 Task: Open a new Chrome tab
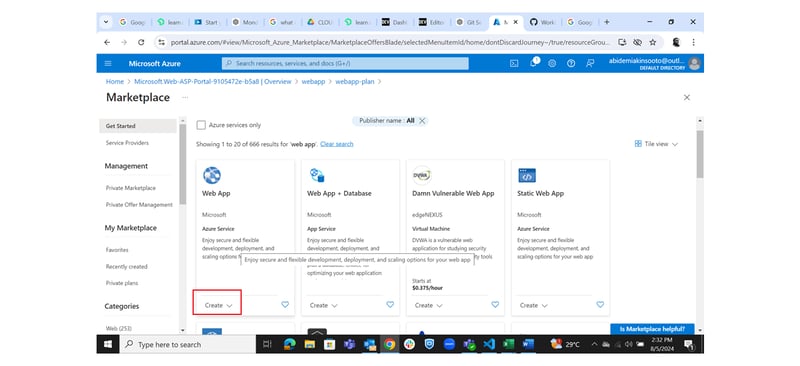pos(607,22)
